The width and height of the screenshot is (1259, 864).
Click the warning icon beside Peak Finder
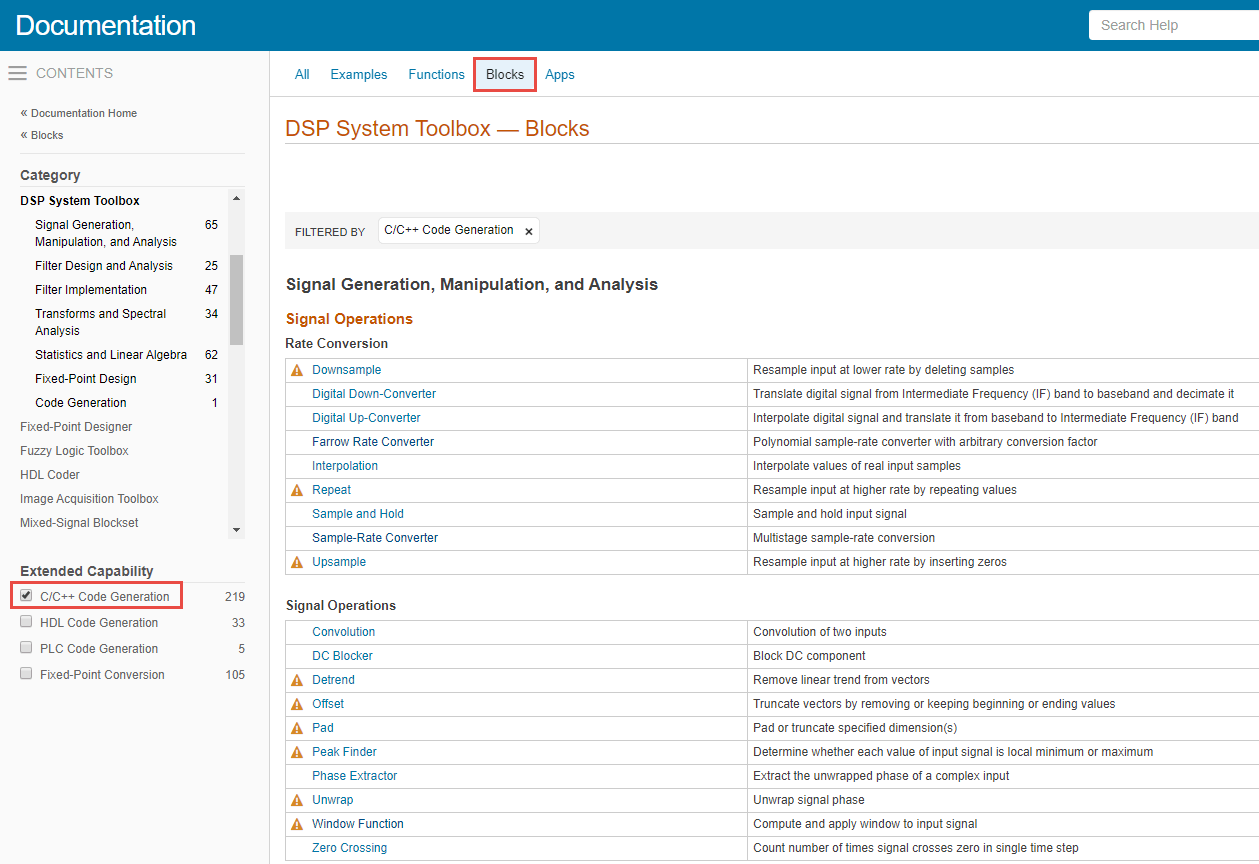click(x=297, y=751)
